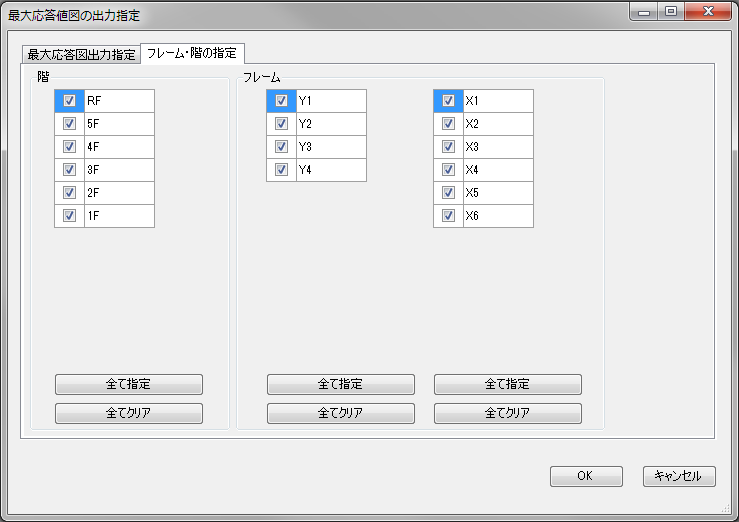
Task: Select the X5 row label
Action: pos(498,193)
